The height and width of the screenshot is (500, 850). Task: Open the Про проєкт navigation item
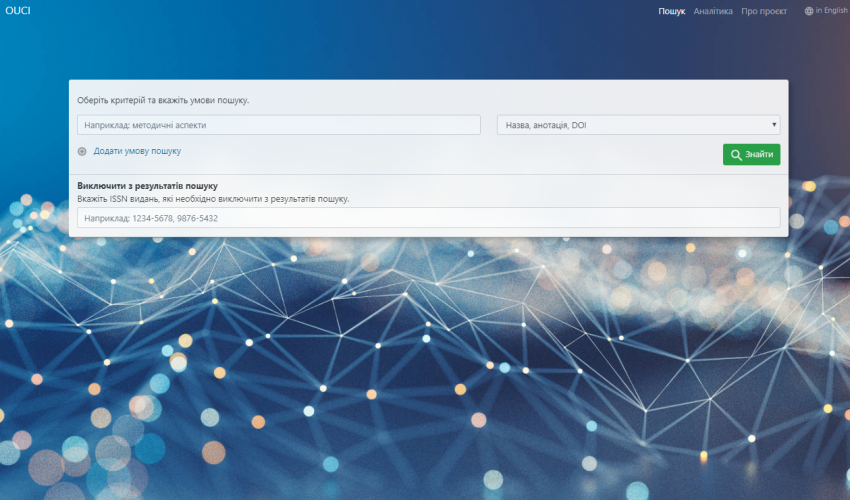tap(764, 11)
